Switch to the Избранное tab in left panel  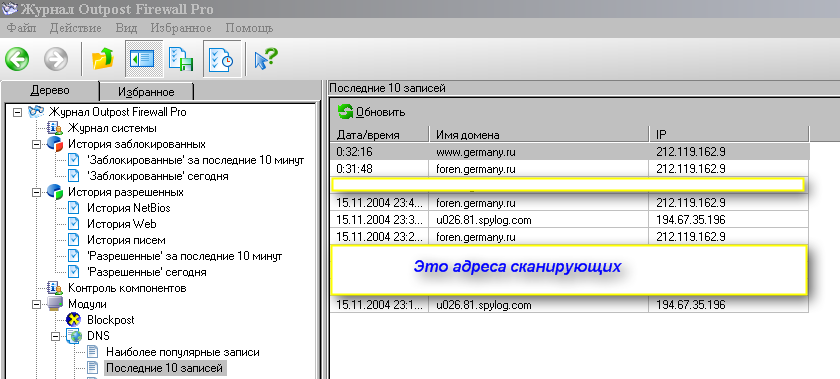coord(146,92)
